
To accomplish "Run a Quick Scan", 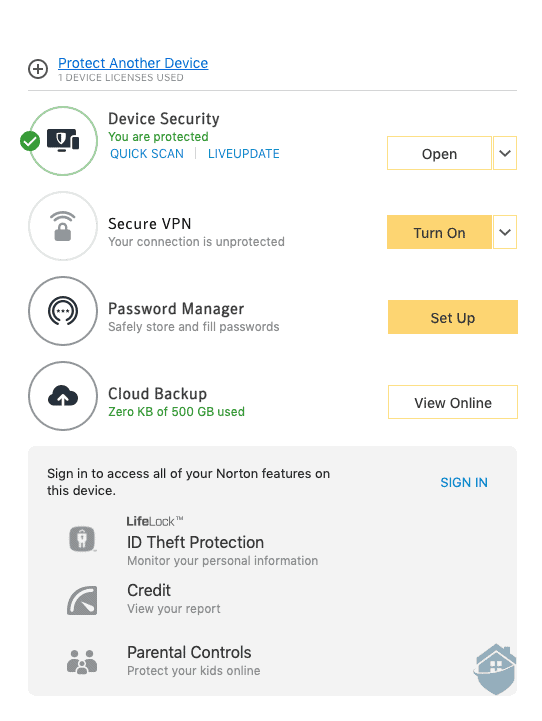I will pyautogui.click(x=147, y=154).
